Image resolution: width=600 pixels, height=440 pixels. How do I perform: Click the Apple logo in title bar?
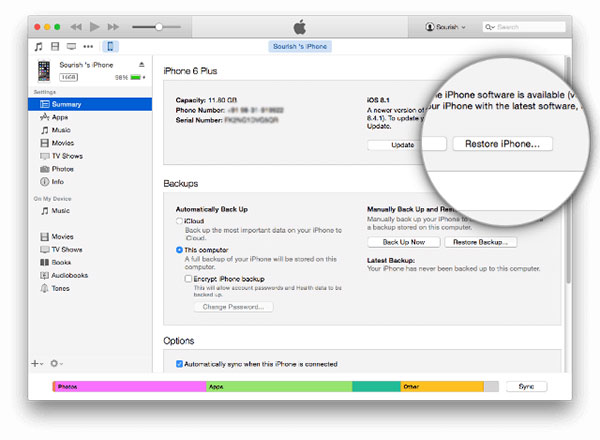pos(300,27)
